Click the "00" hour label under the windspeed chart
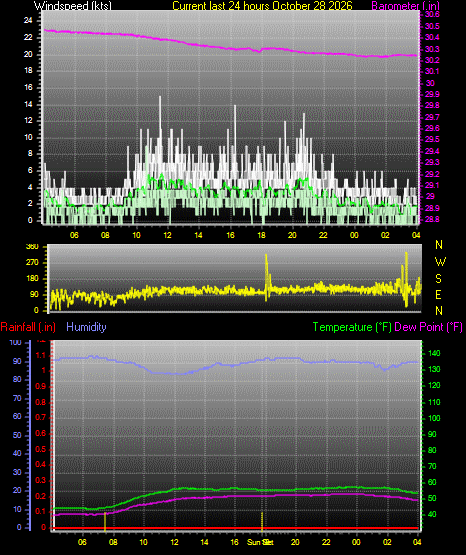466x555 pixels. tap(354, 235)
